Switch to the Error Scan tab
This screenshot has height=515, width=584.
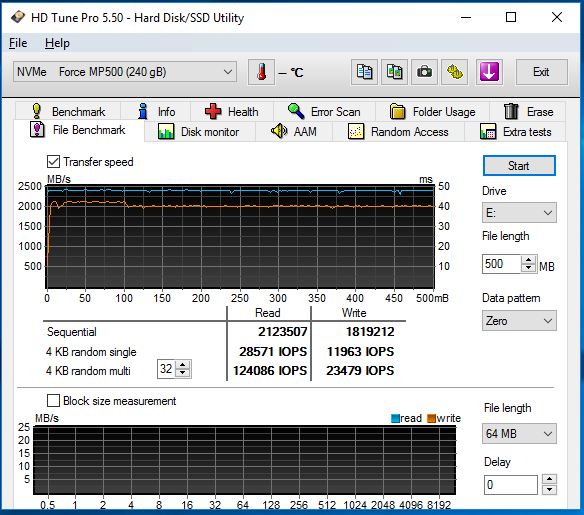pos(324,111)
